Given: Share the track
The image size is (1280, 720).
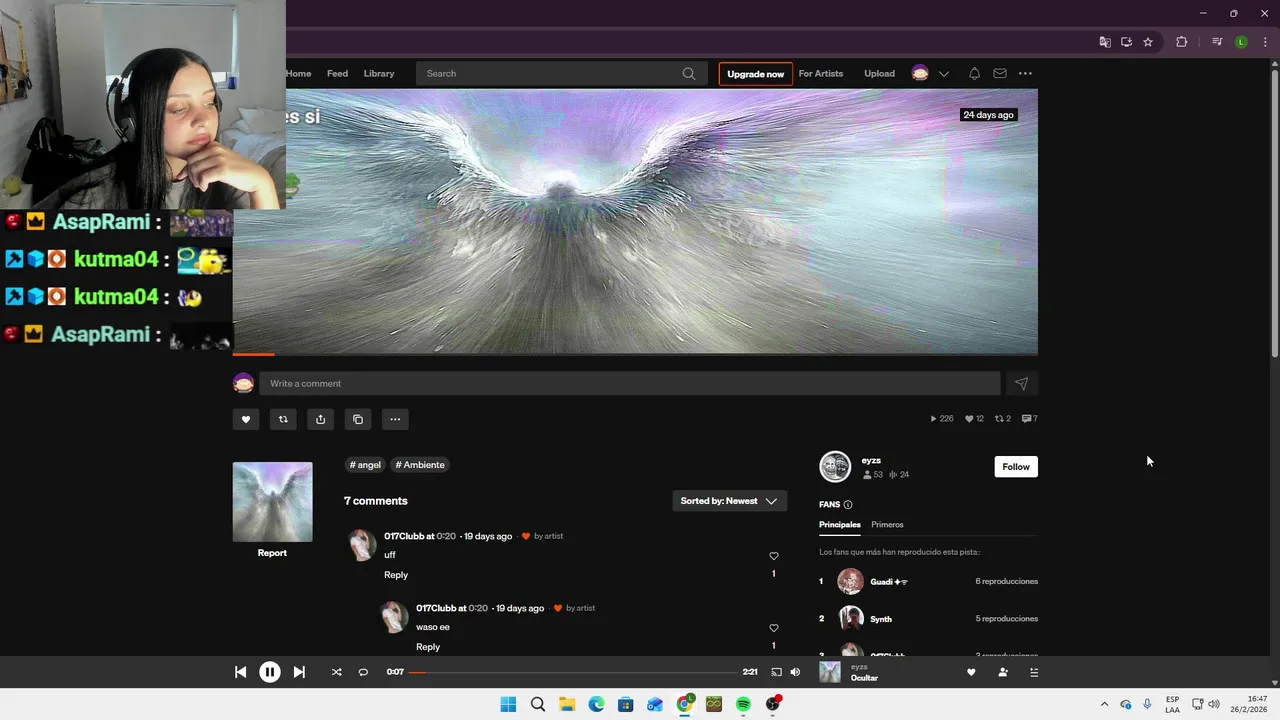Looking at the screenshot, I should 320,419.
